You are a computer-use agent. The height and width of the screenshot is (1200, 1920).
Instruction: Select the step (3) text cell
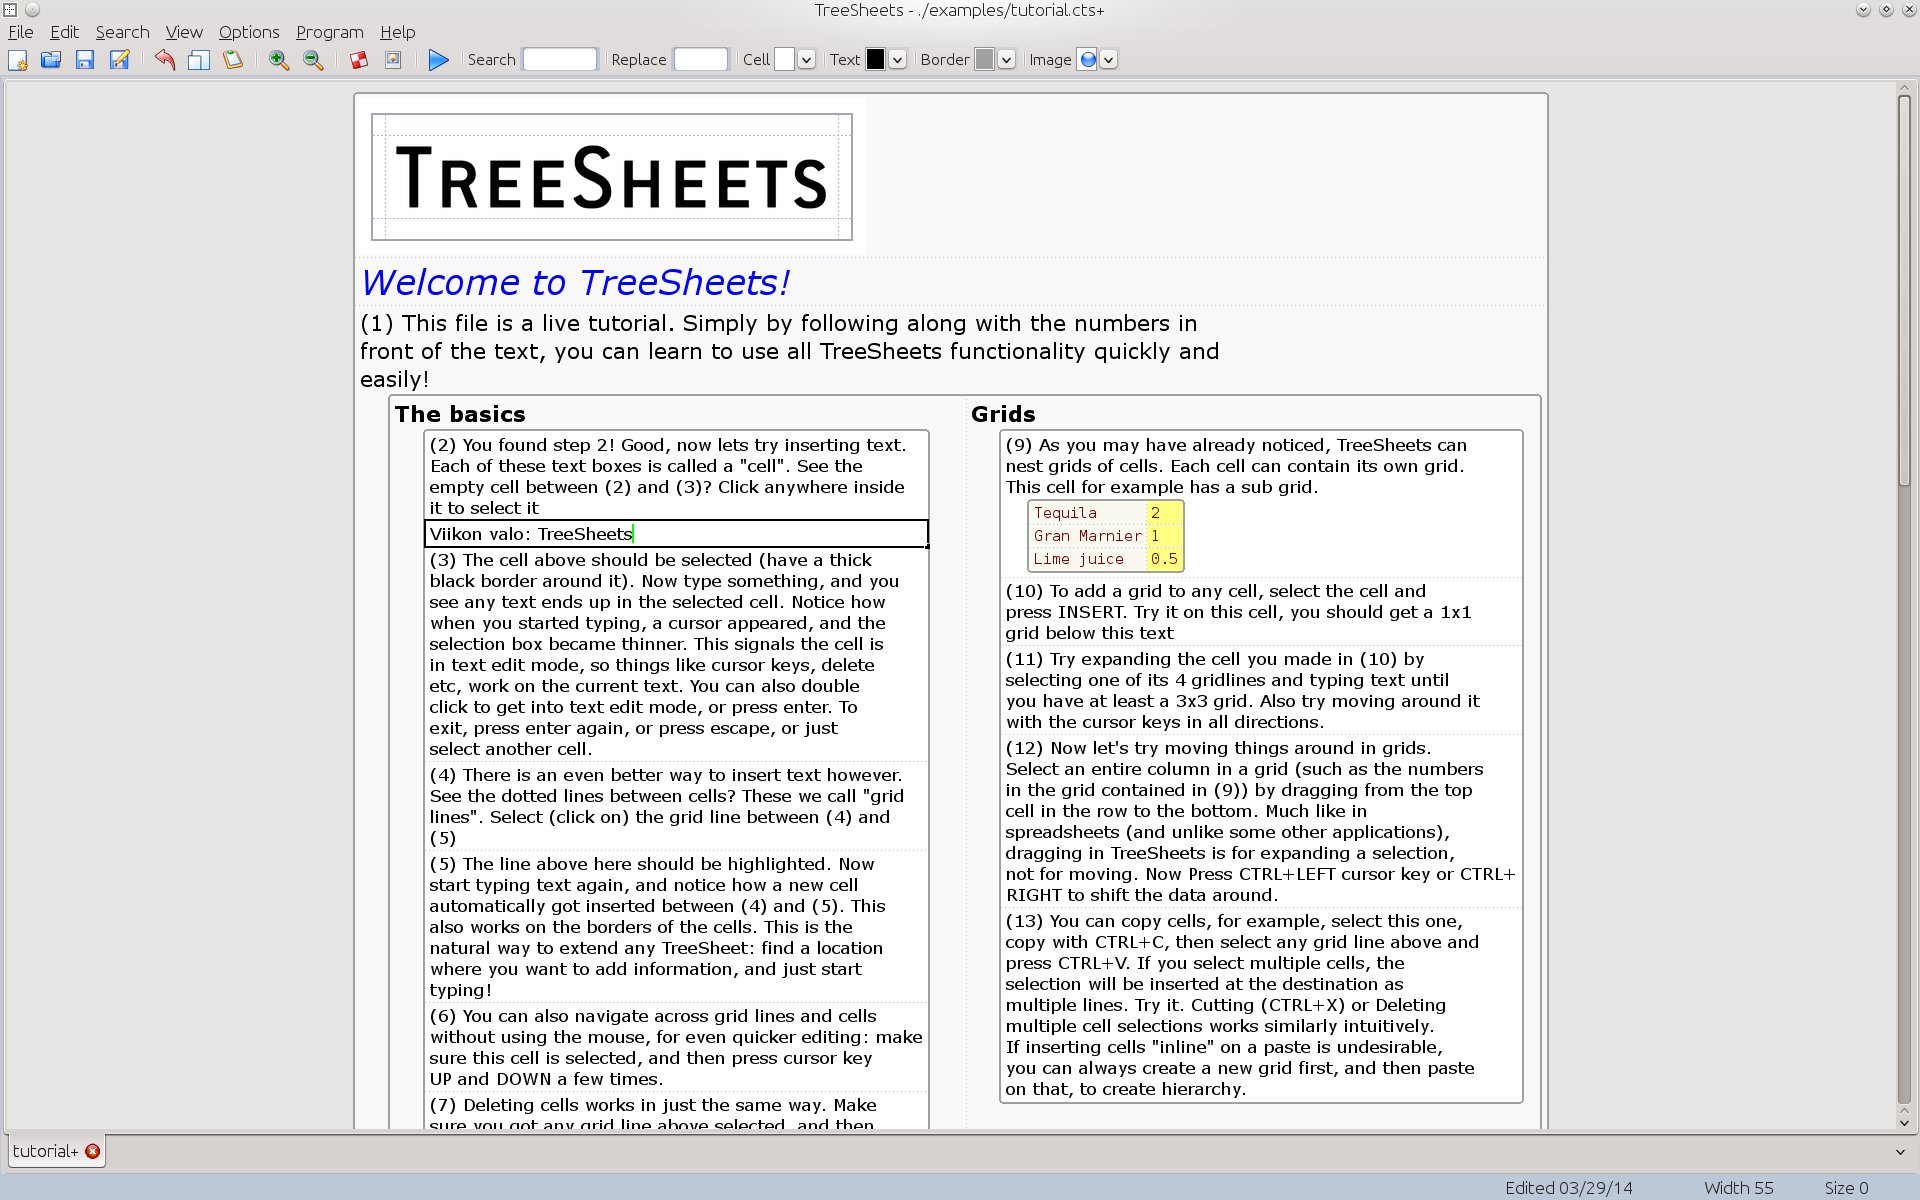676,654
